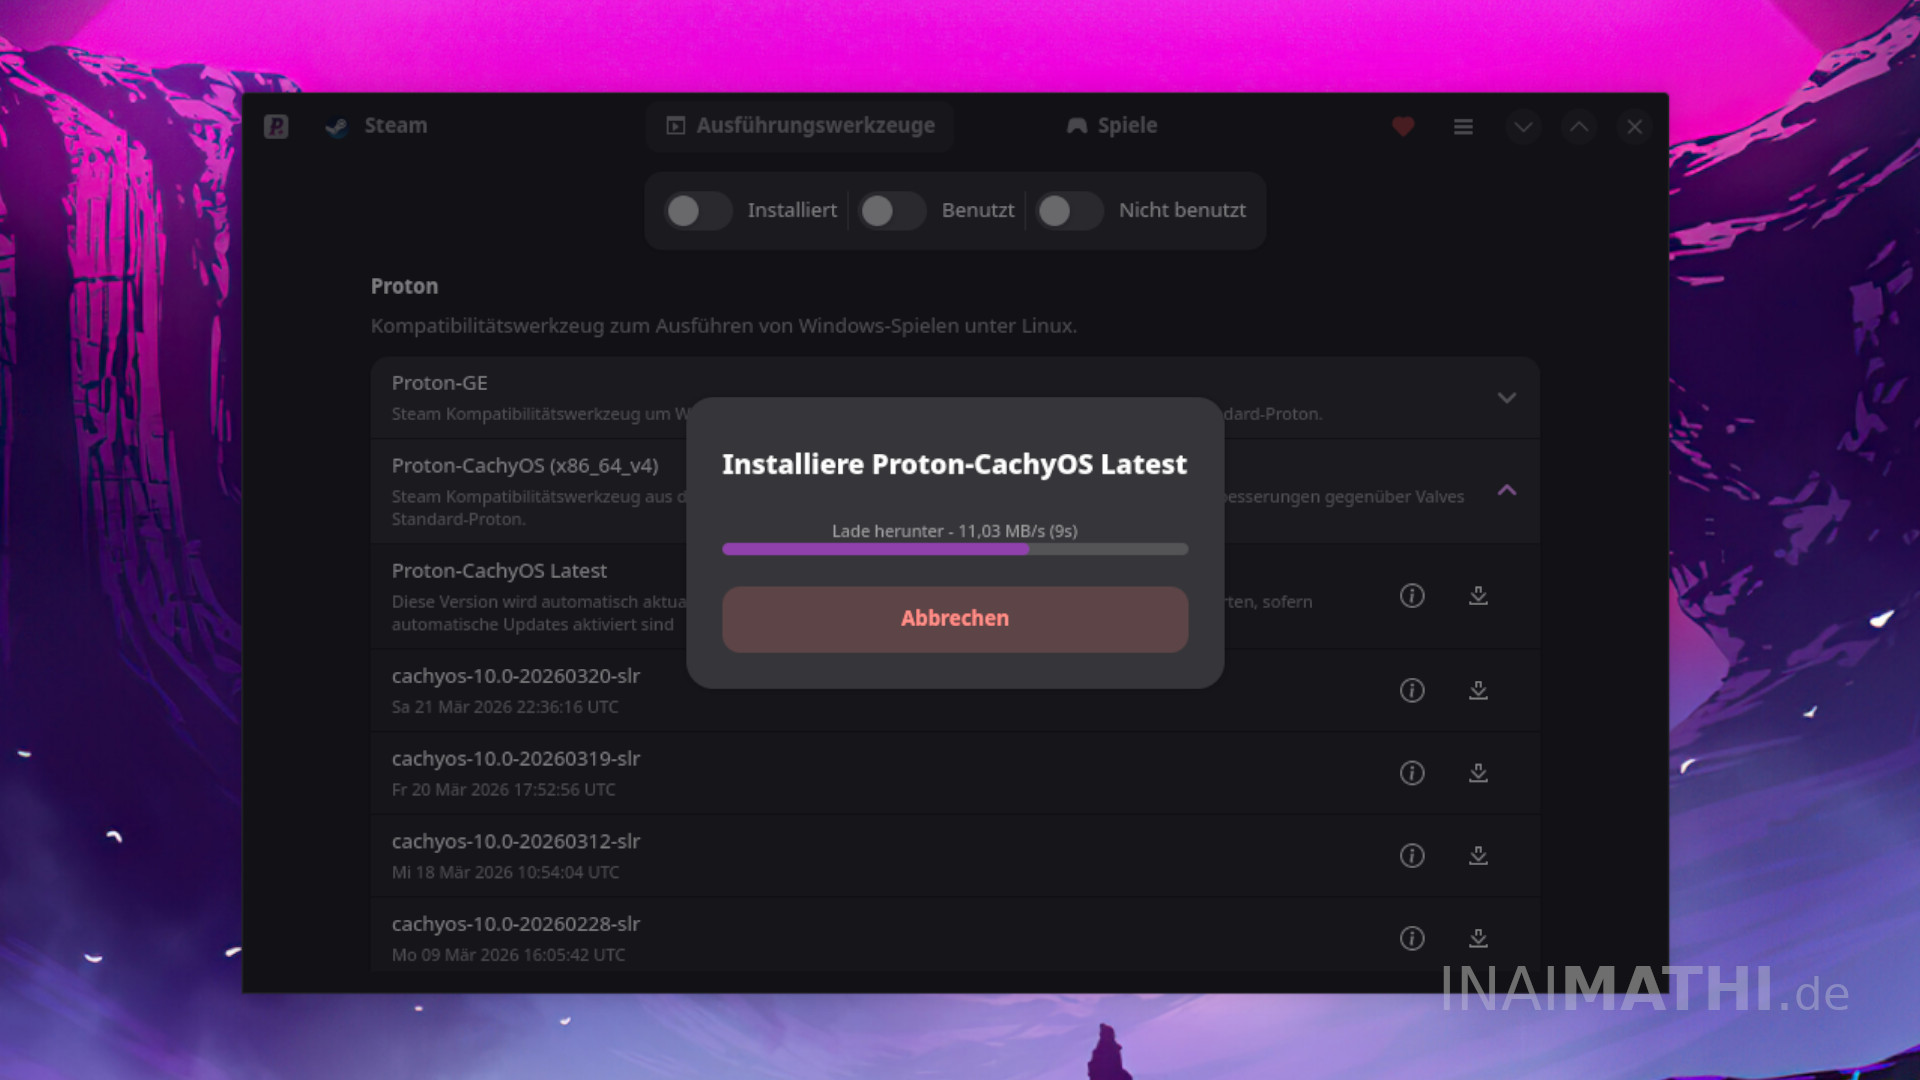This screenshot has height=1080, width=1920.
Task: Select the cachyos-10.0-20260319-slr row
Action: click(x=800, y=773)
